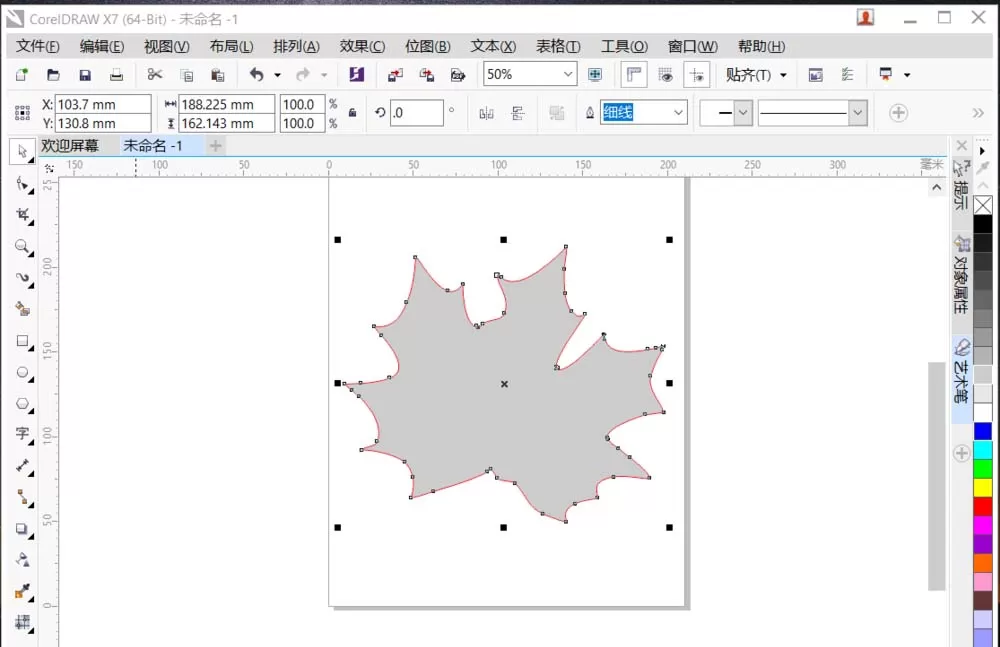The height and width of the screenshot is (647, 1000).
Task: Add new document tab with plus
Action: tap(216, 146)
